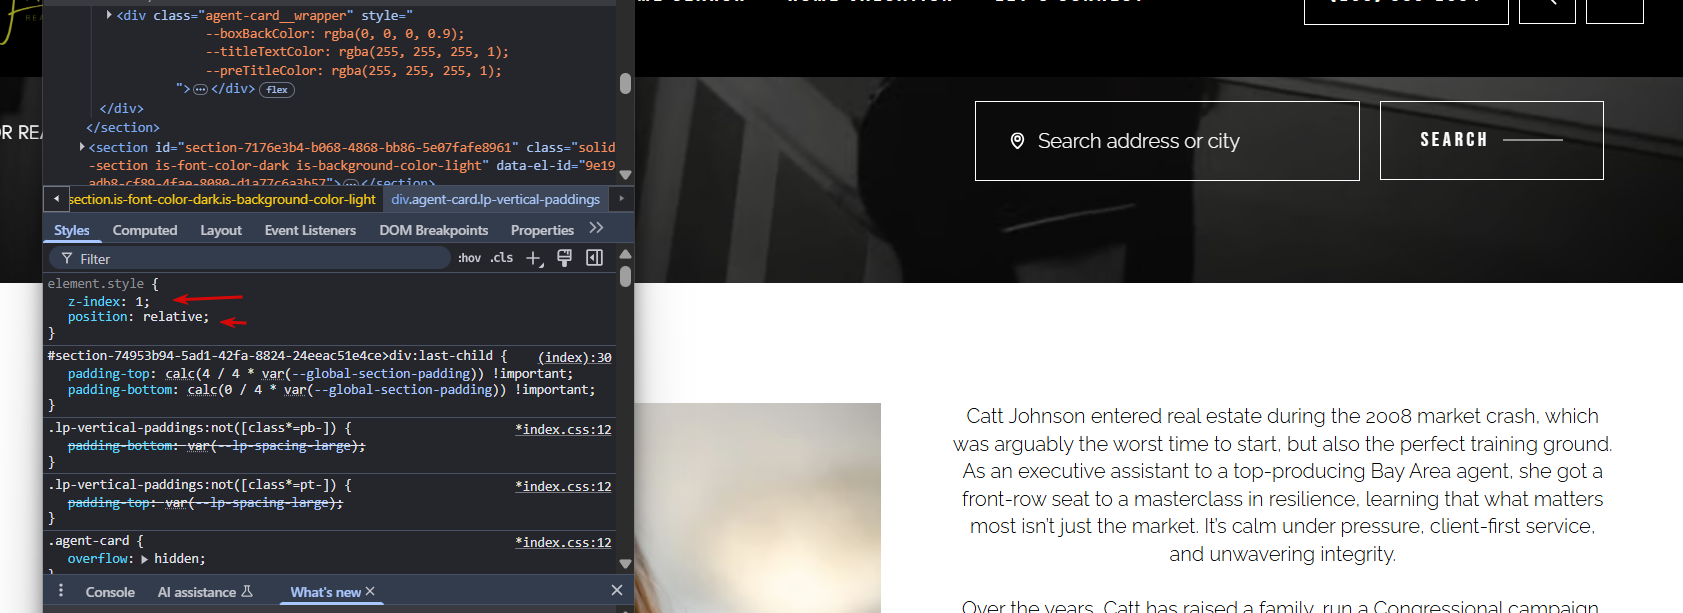Open the (index):30 source link
1683x613 pixels.
pyautogui.click(x=575, y=357)
